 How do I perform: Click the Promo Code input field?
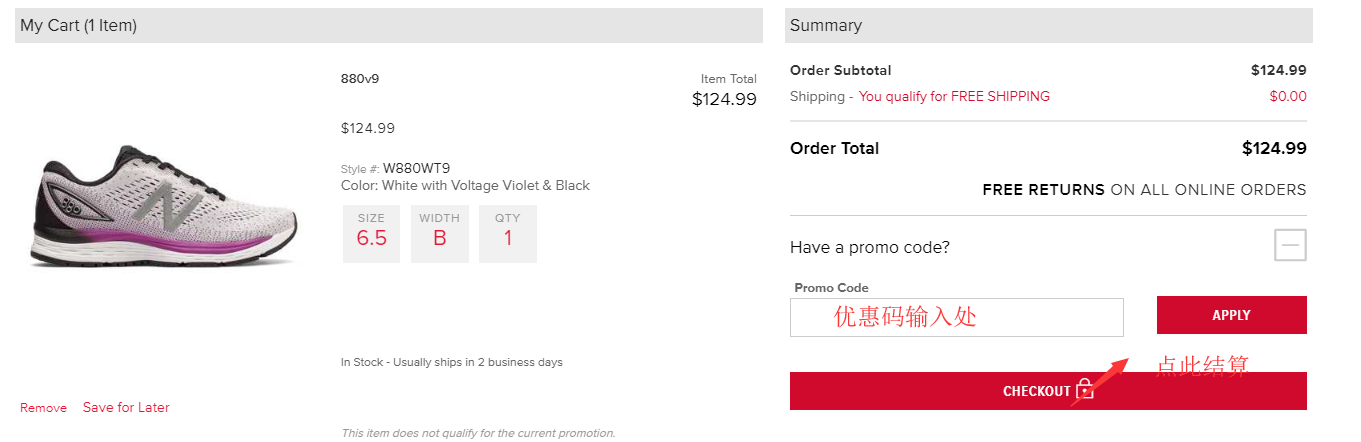click(x=956, y=317)
